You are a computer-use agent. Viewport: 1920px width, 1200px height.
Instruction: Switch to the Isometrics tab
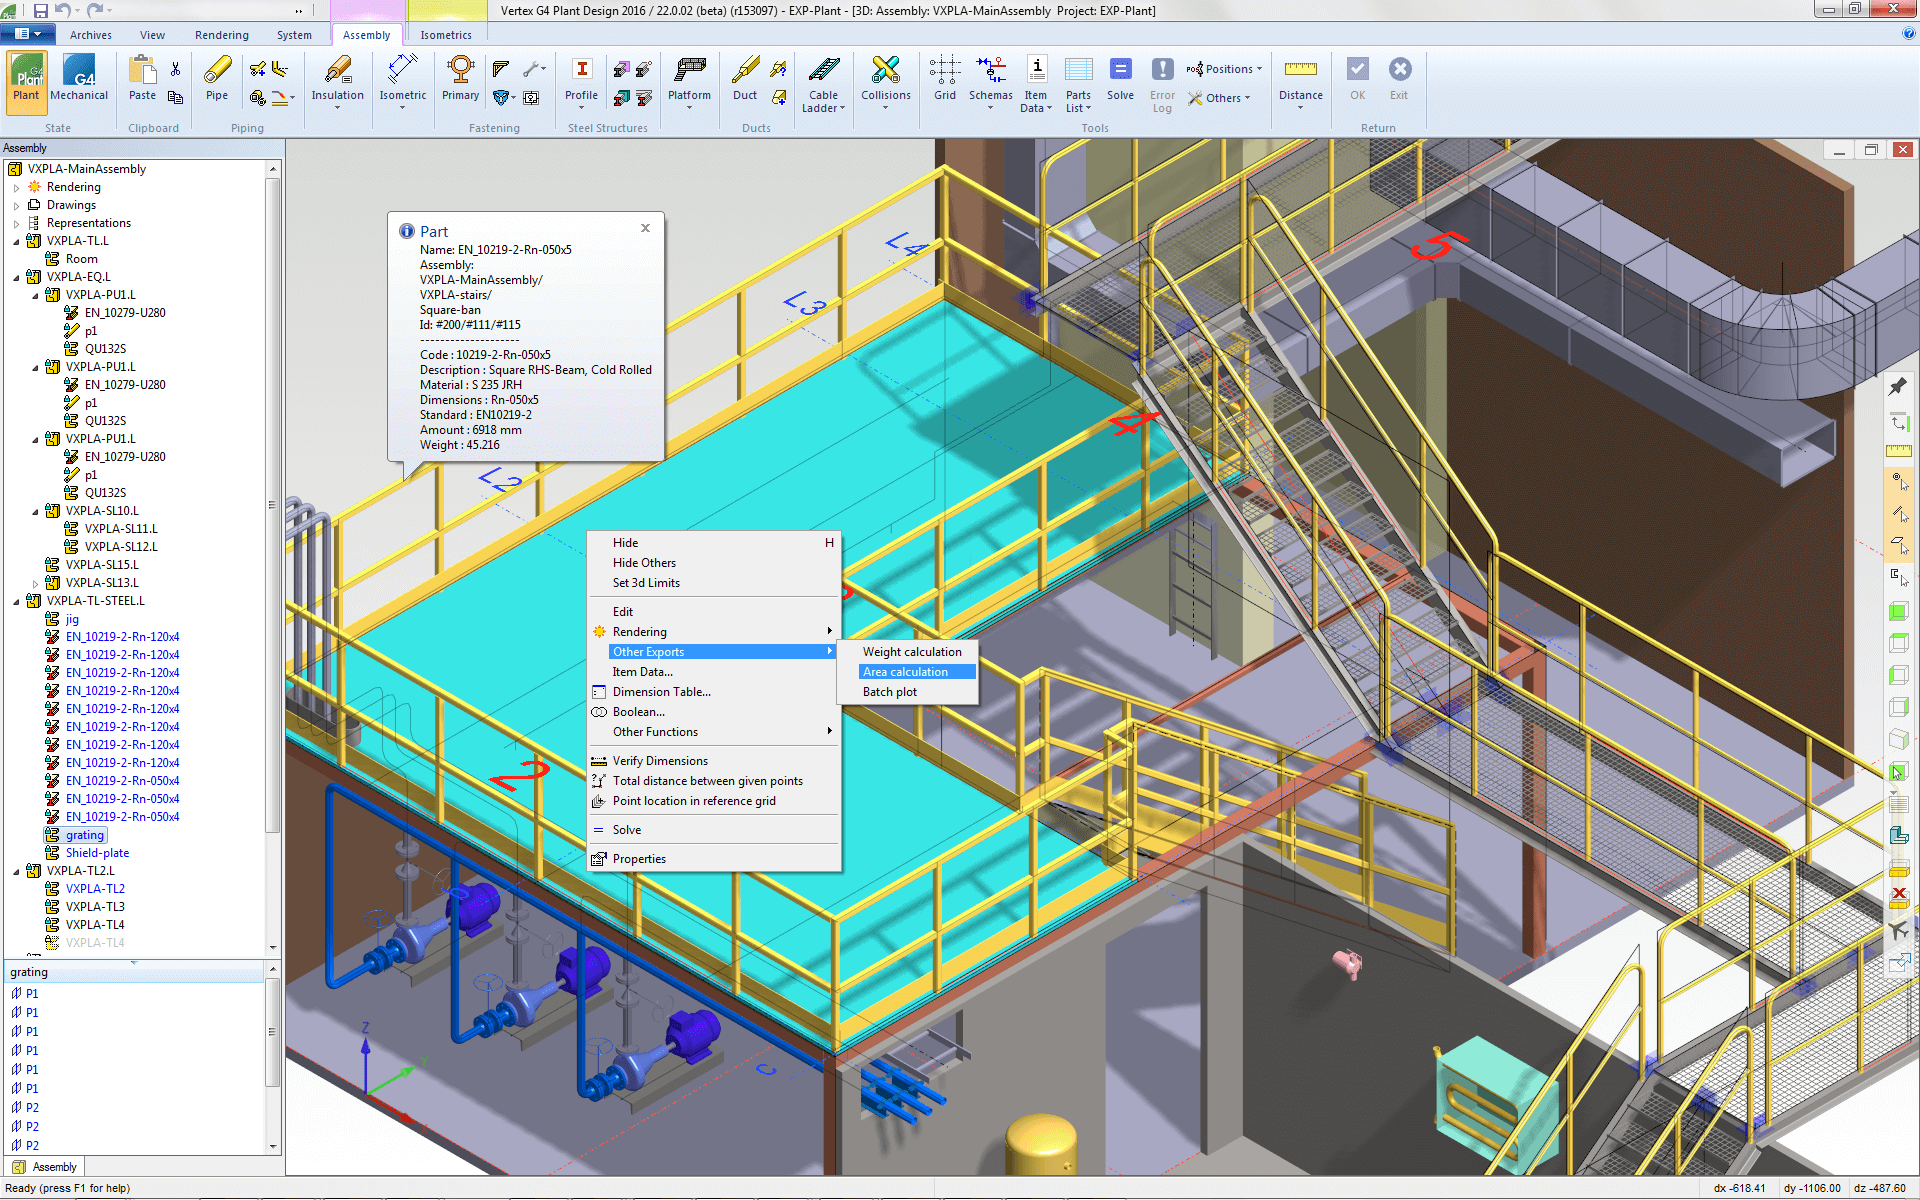coord(445,34)
